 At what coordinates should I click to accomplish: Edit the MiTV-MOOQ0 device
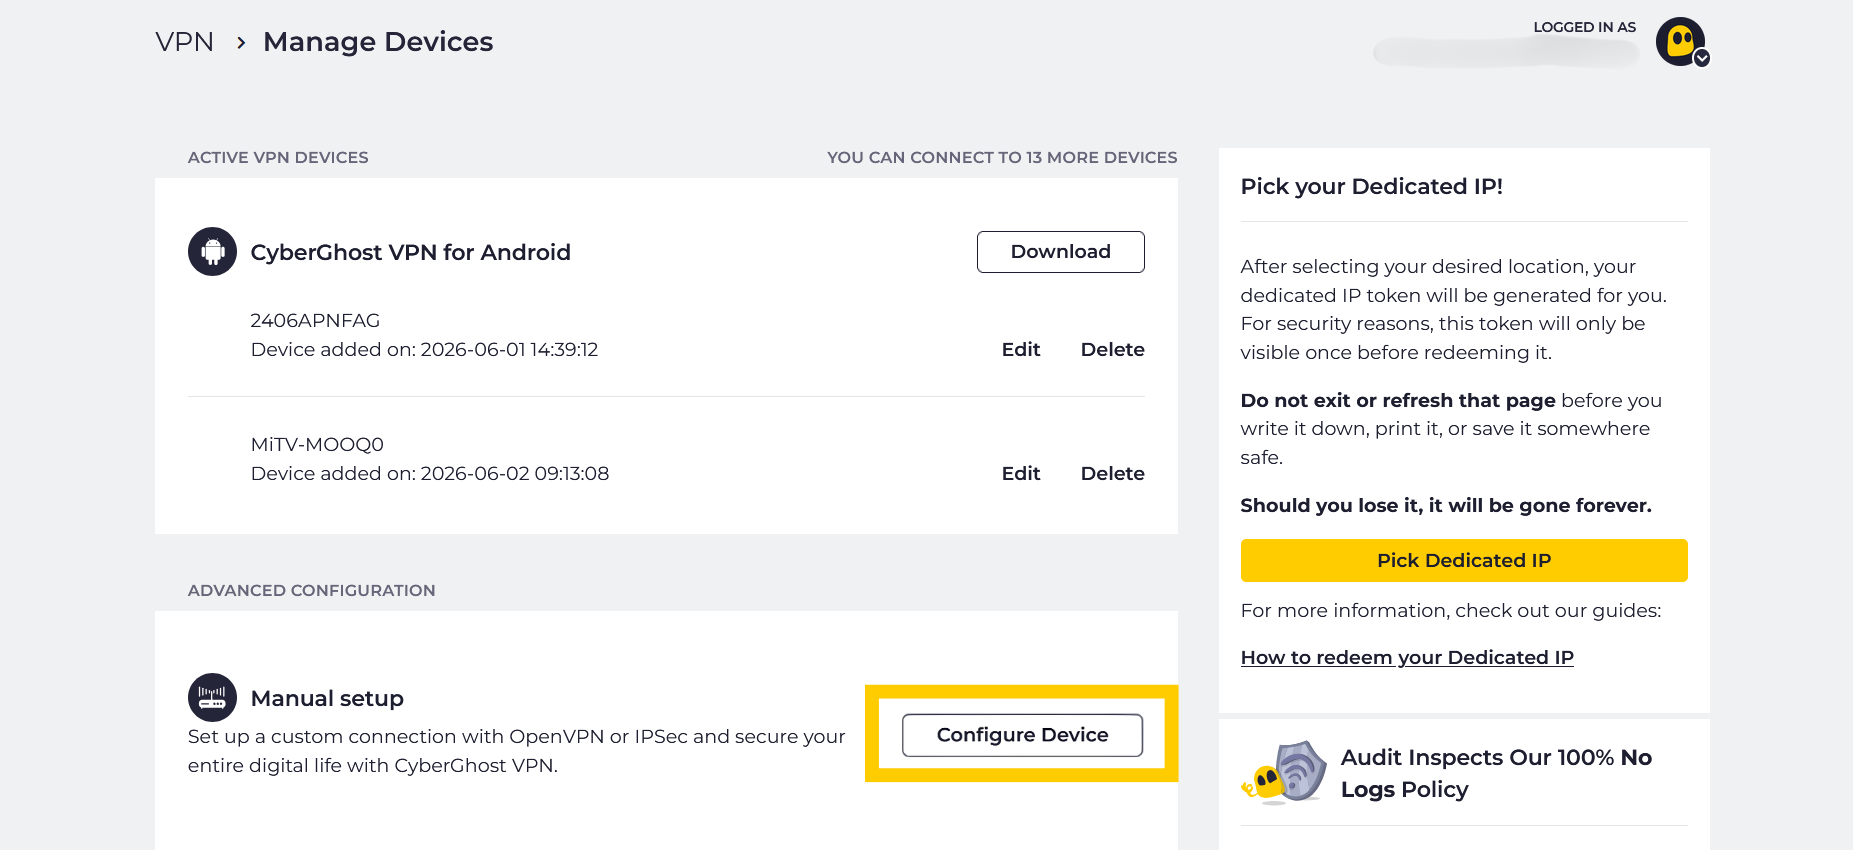pos(1021,473)
